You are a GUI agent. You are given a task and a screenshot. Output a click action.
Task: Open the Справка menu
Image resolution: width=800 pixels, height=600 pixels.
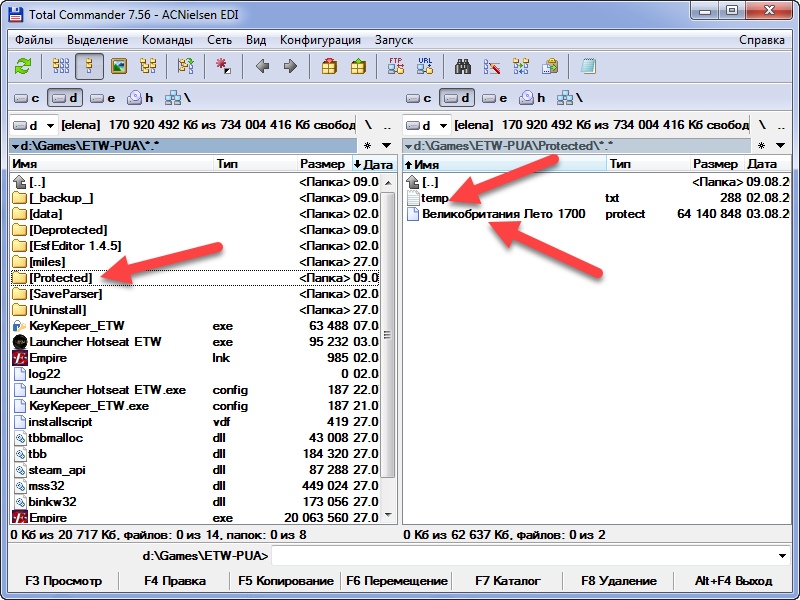pyautogui.click(x=762, y=40)
